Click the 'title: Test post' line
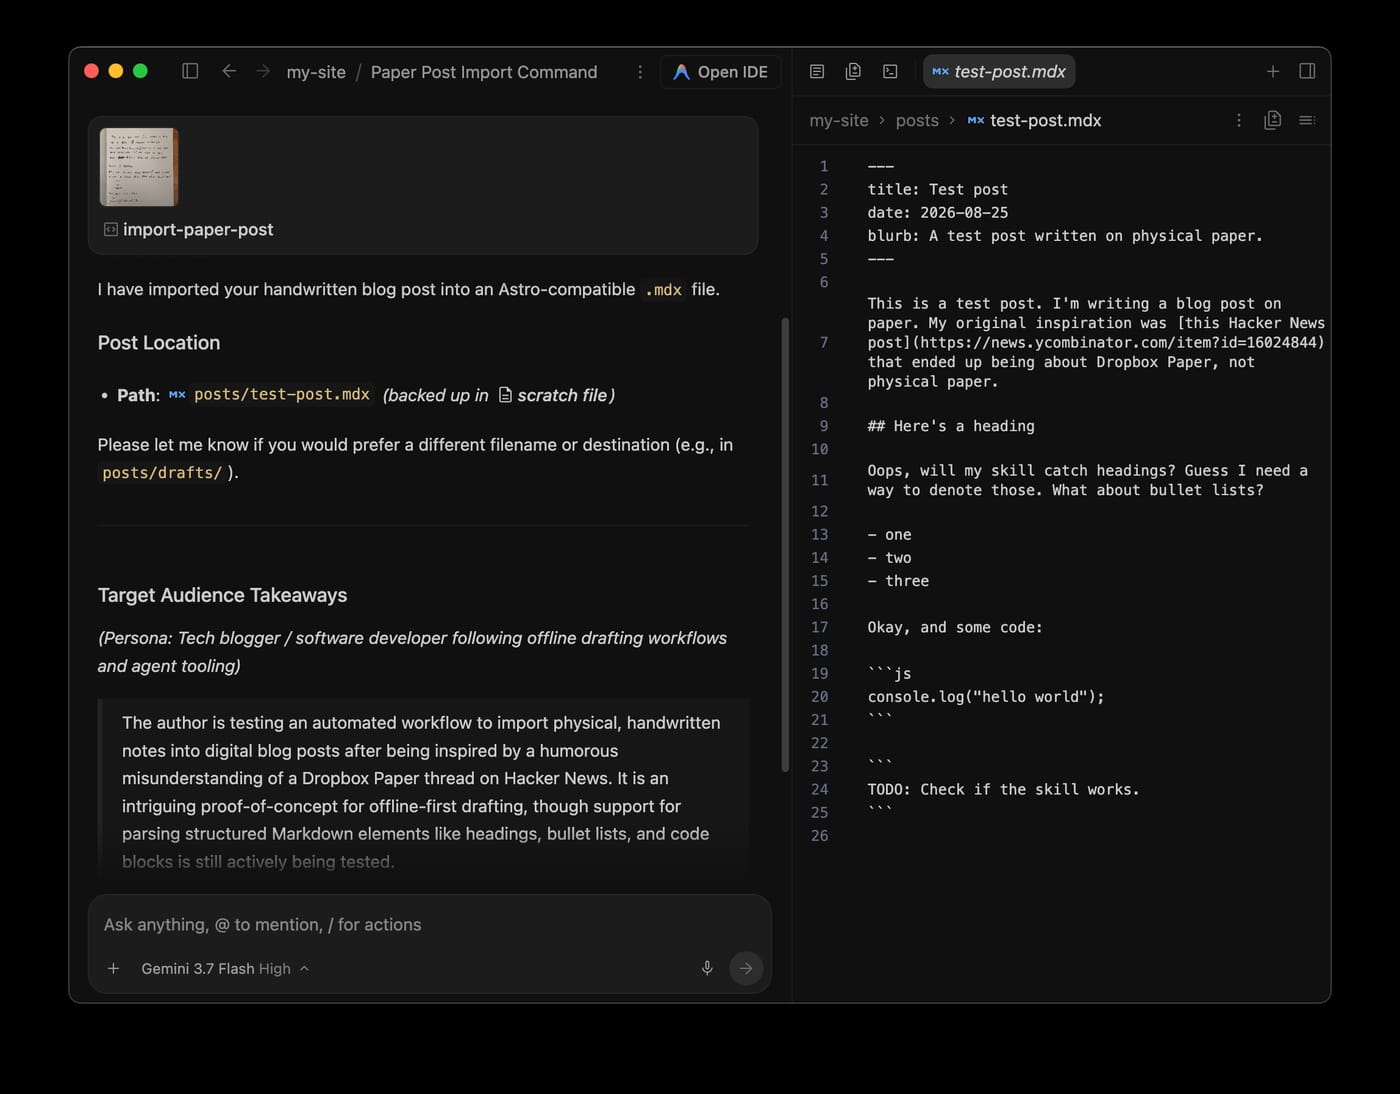Image resolution: width=1400 pixels, height=1094 pixels. [938, 189]
